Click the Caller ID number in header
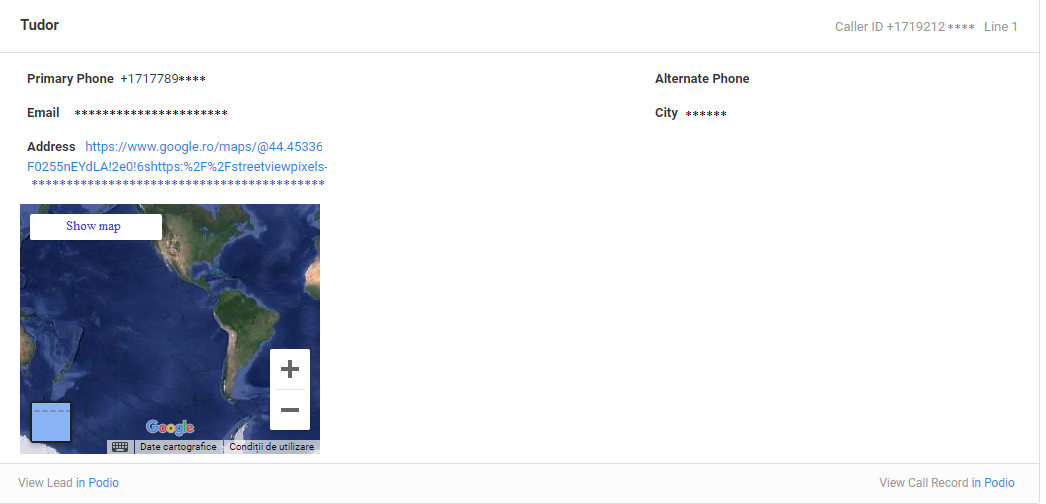 pos(931,27)
